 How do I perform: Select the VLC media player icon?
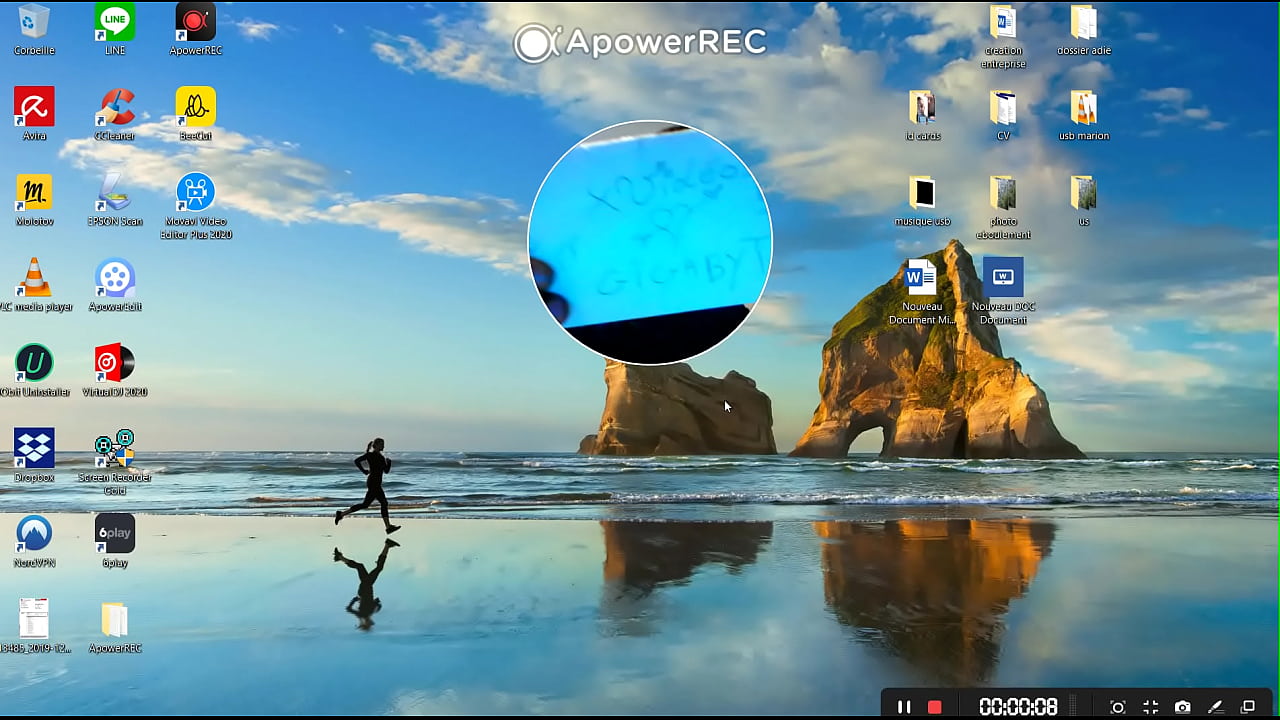tap(35, 284)
